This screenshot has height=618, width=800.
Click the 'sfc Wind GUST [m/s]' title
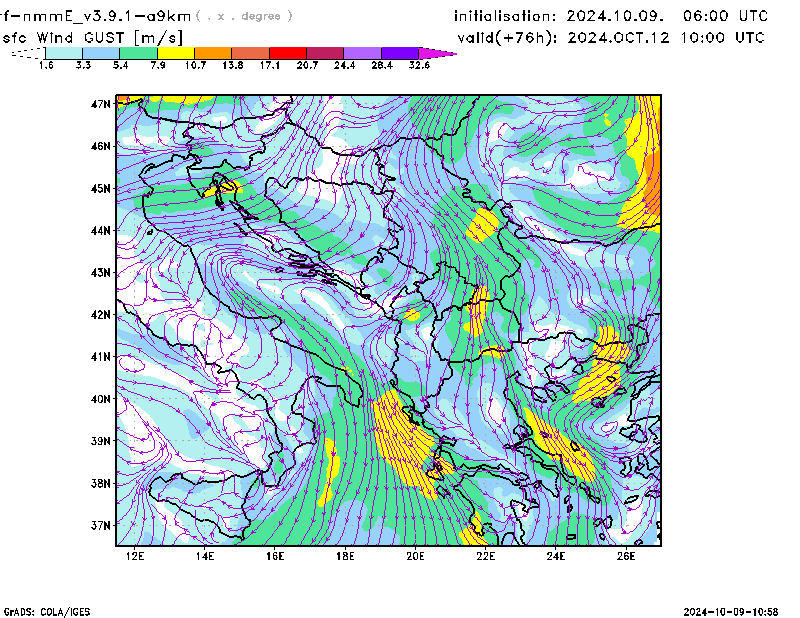pos(92,38)
